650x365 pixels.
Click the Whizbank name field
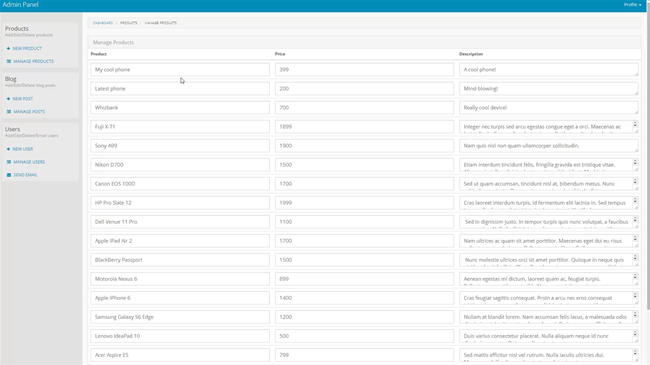tap(180, 108)
